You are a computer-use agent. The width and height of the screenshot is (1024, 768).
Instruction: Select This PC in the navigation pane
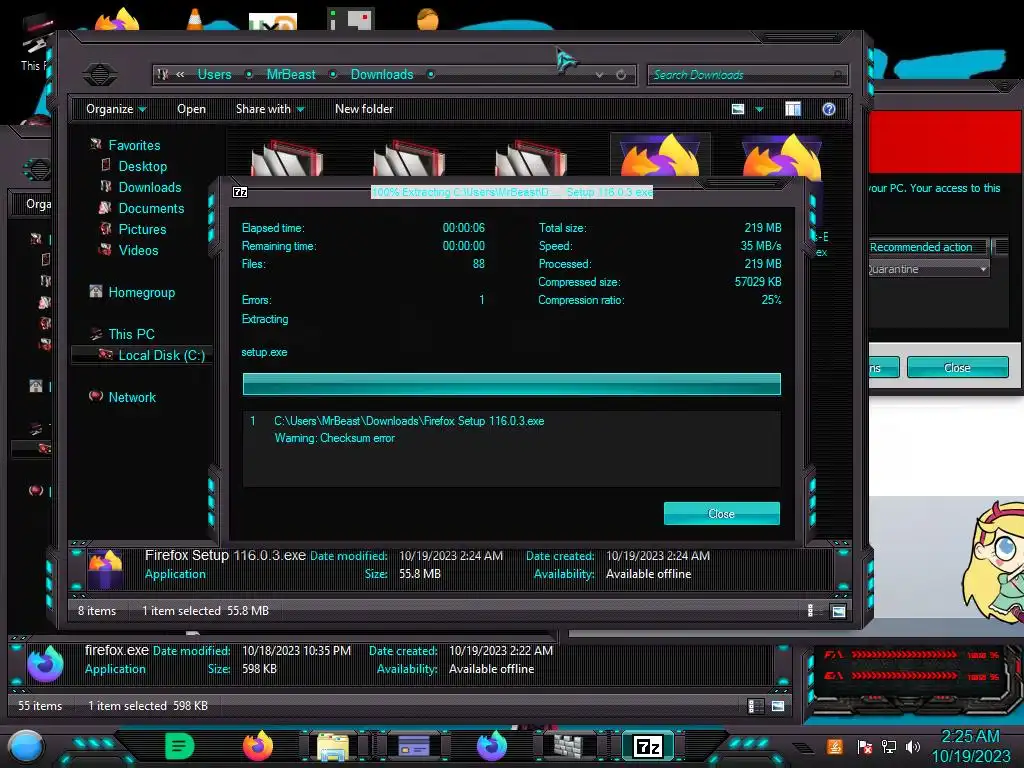point(131,334)
